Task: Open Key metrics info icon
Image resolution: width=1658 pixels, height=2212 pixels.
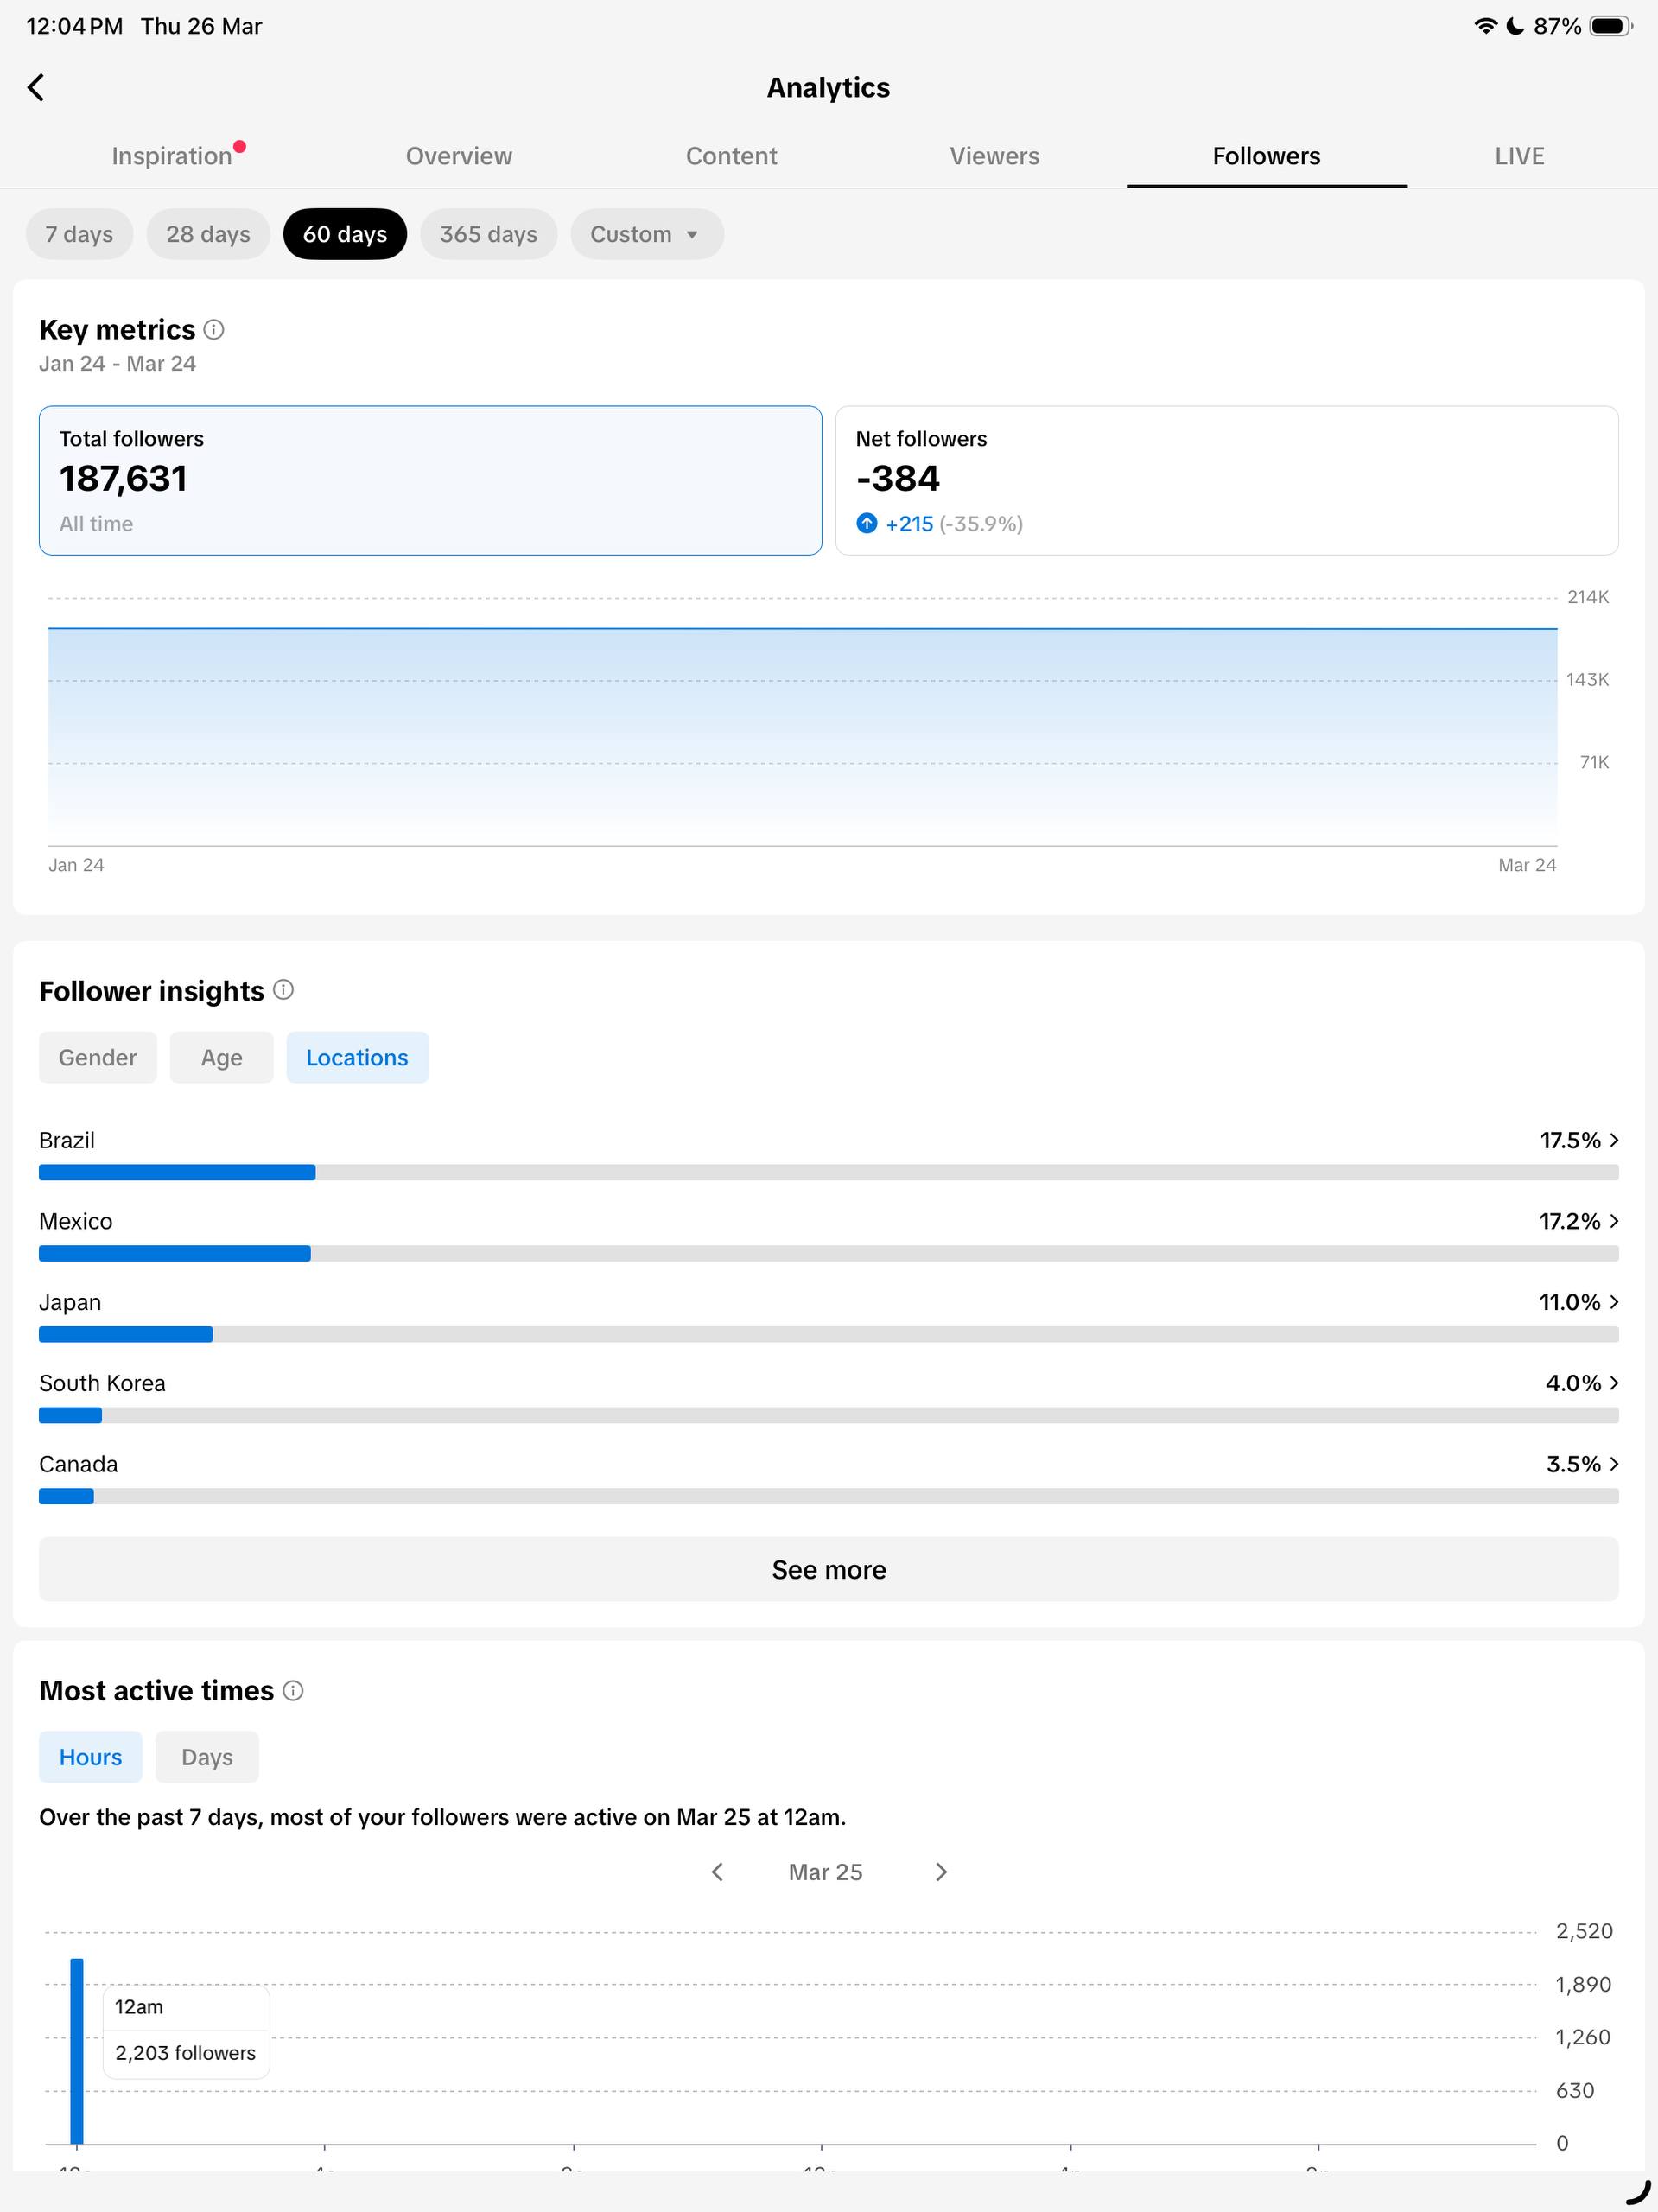Action: 214,330
